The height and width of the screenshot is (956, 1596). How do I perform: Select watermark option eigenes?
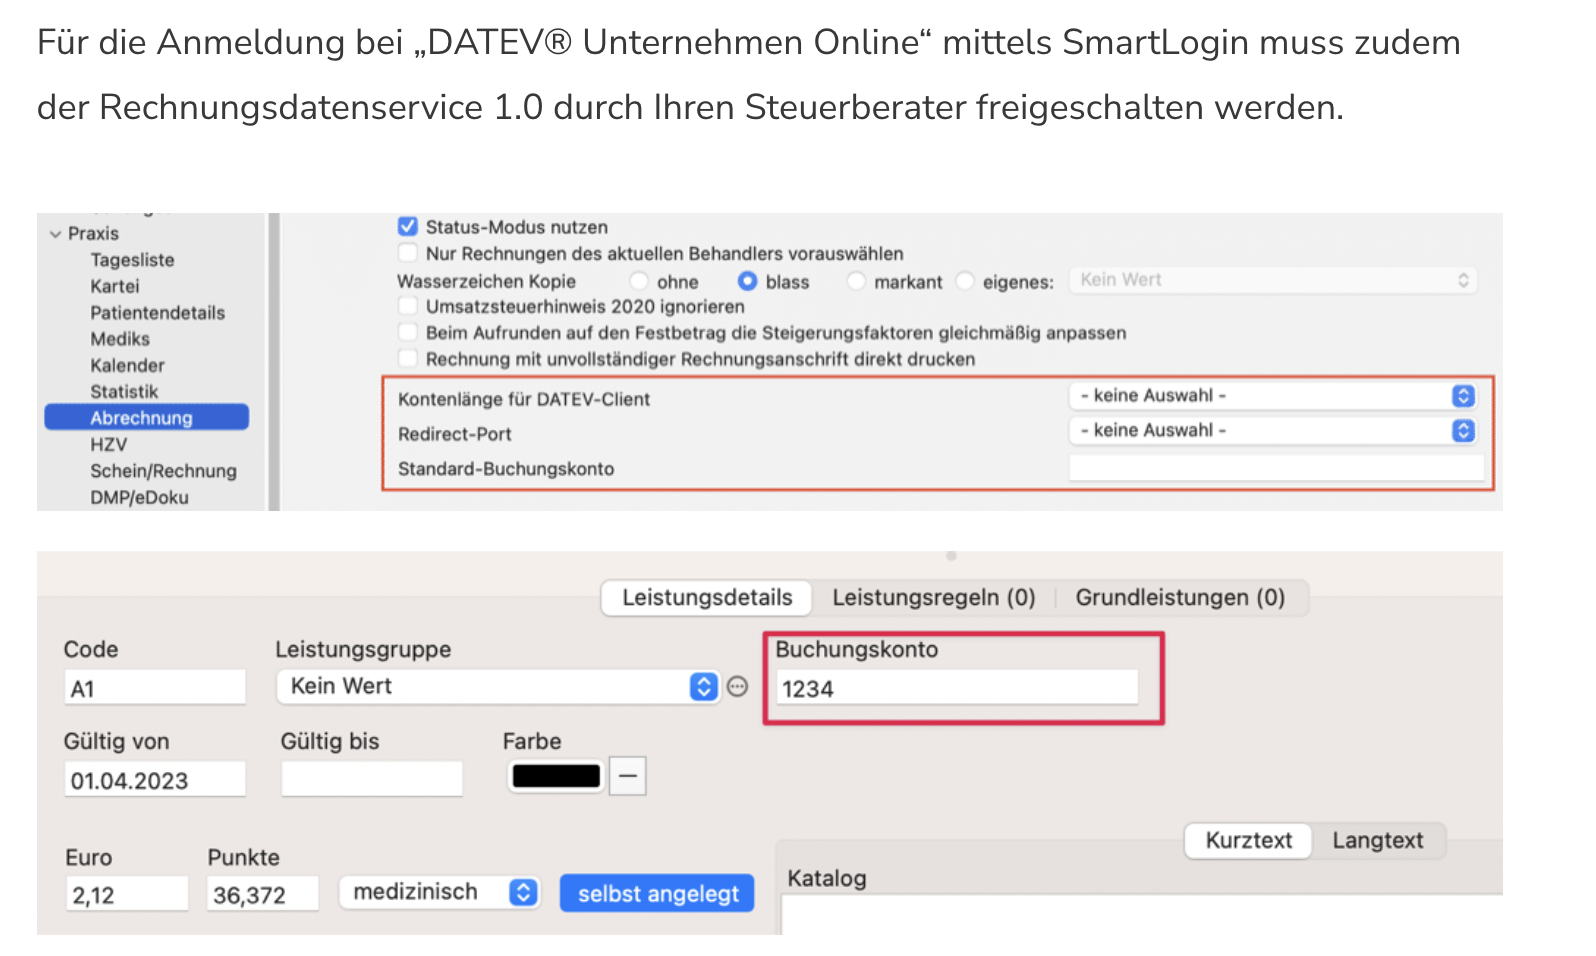pos(965,282)
